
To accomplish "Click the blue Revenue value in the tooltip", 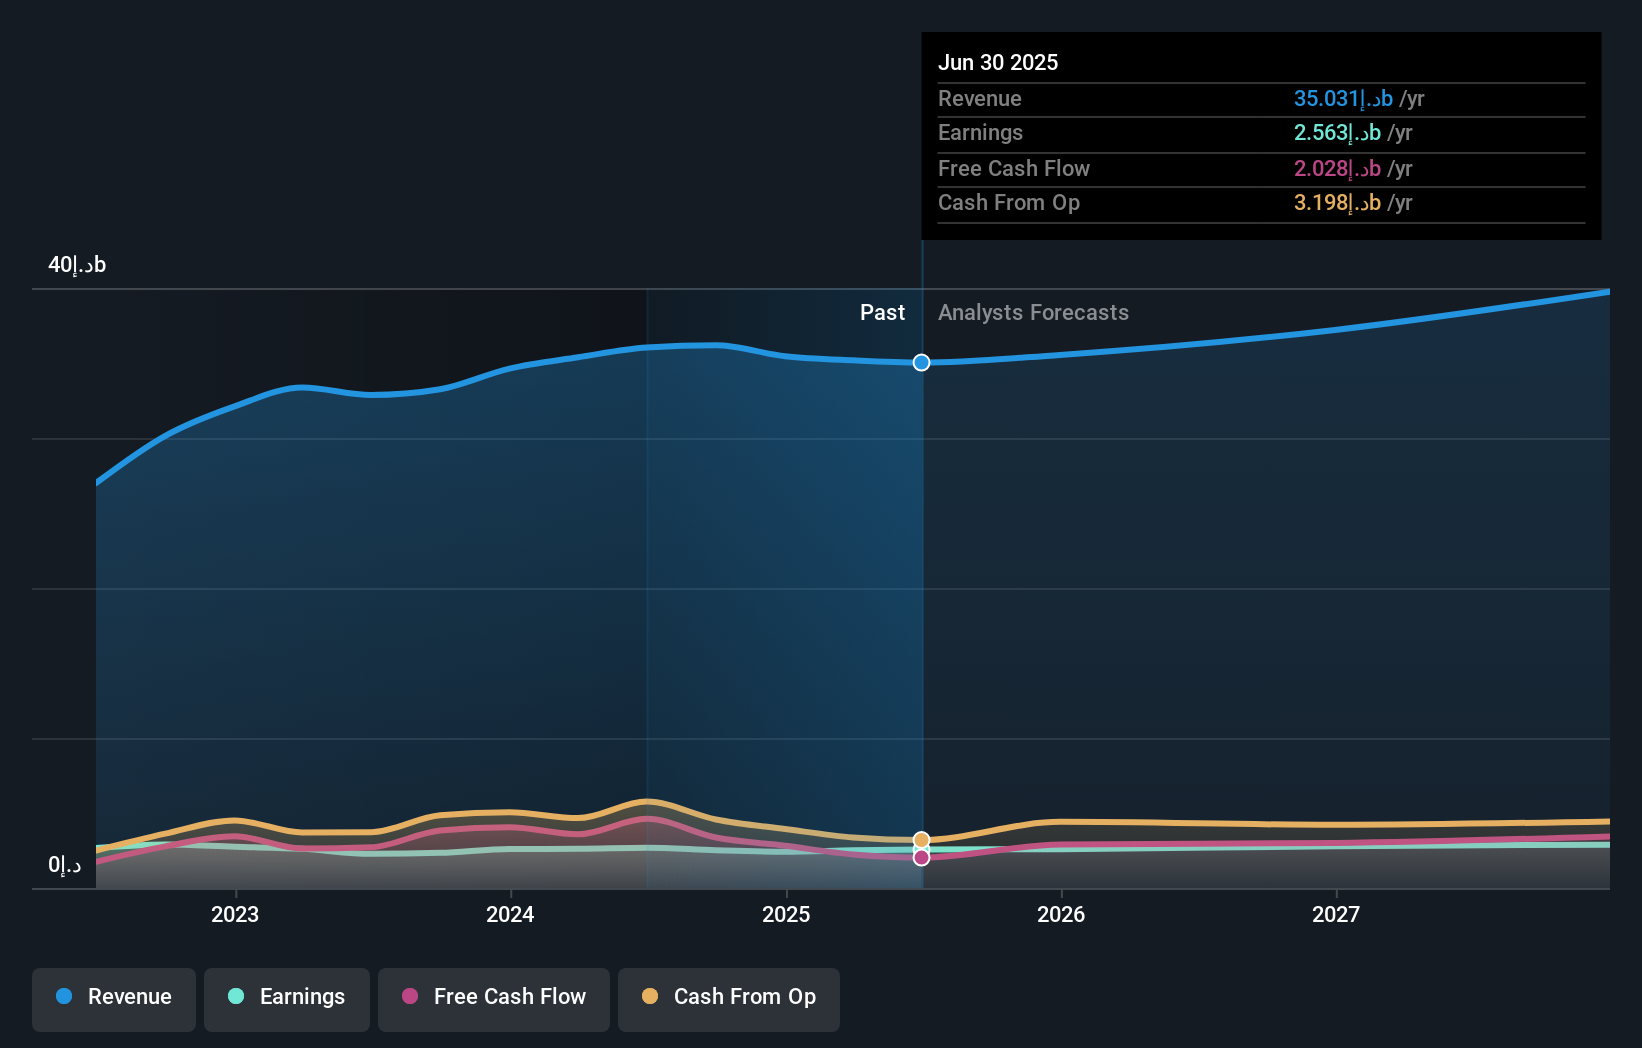I will pyautogui.click(x=1340, y=99).
